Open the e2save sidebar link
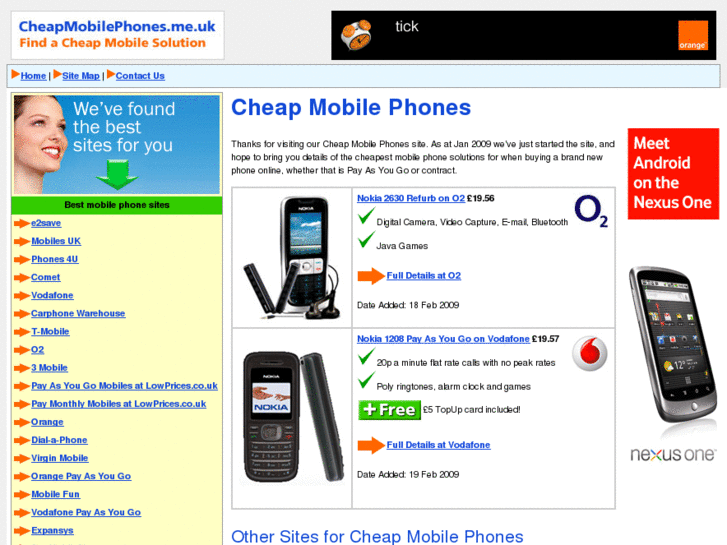727x545 pixels. [46, 223]
